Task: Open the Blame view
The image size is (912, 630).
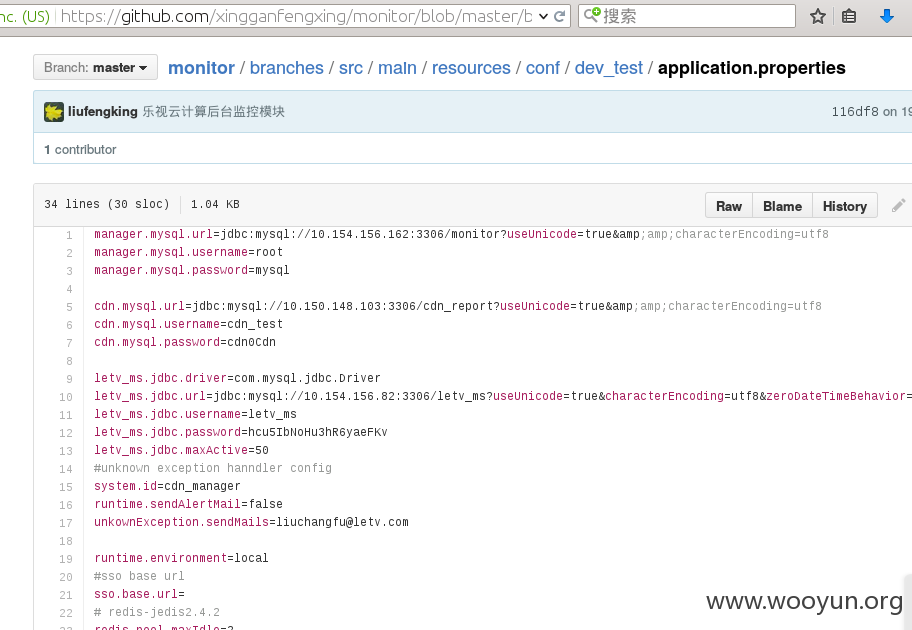Action: pyautogui.click(x=782, y=206)
